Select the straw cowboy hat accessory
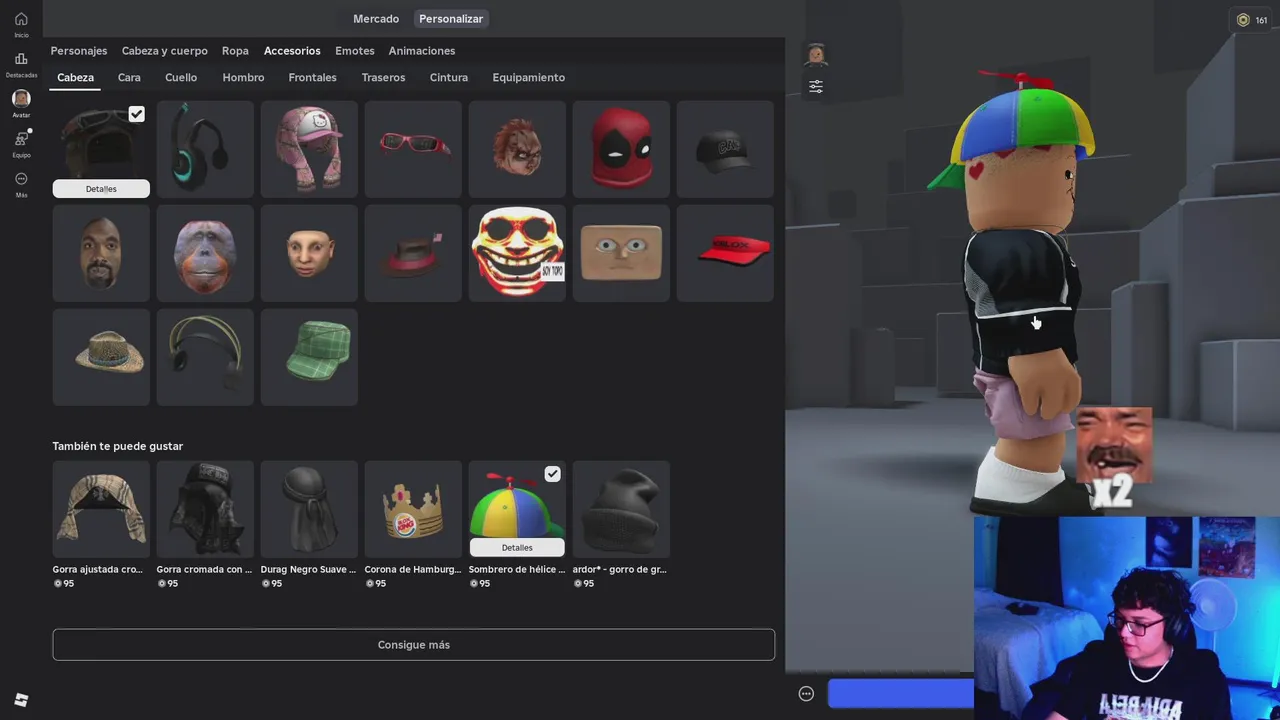 pyautogui.click(x=101, y=357)
